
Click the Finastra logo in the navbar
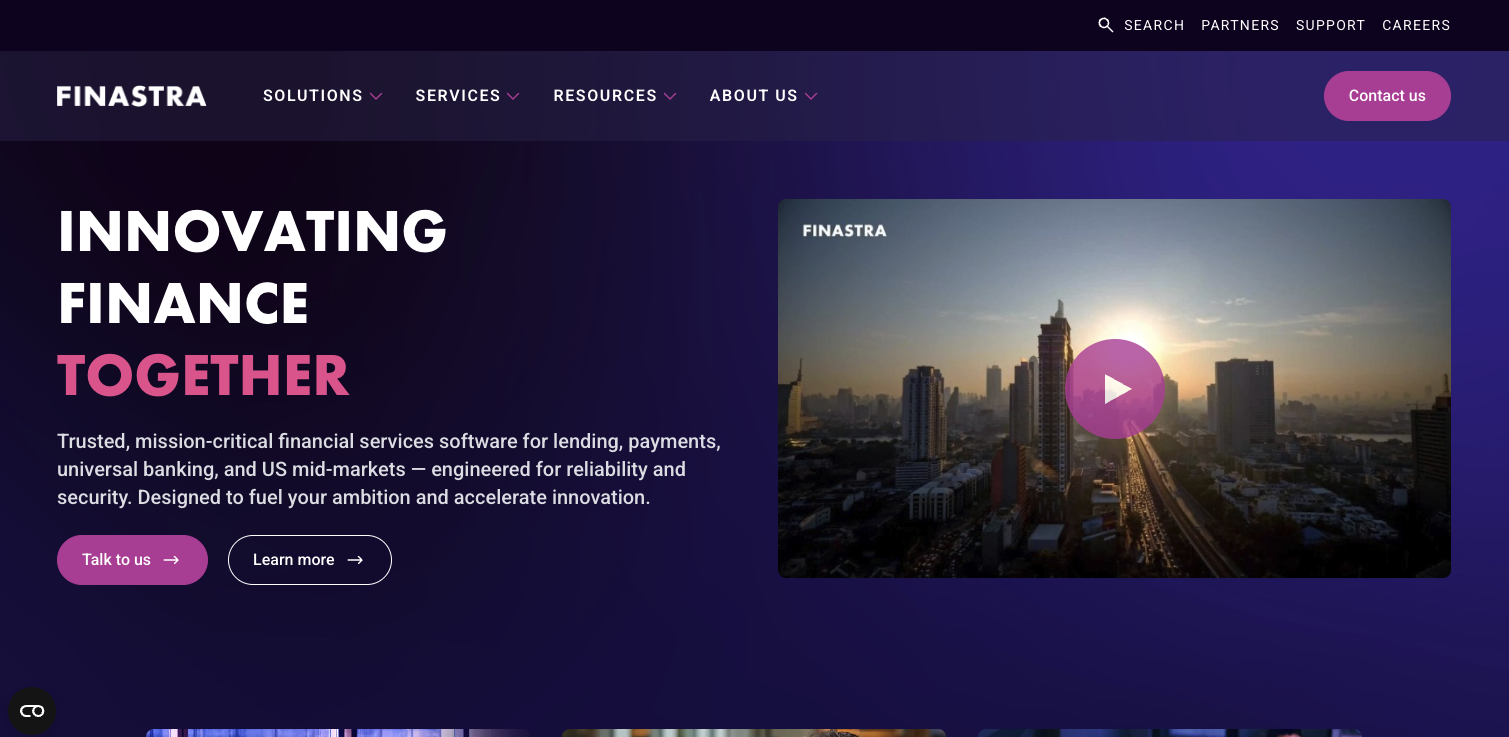pos(131,95)
